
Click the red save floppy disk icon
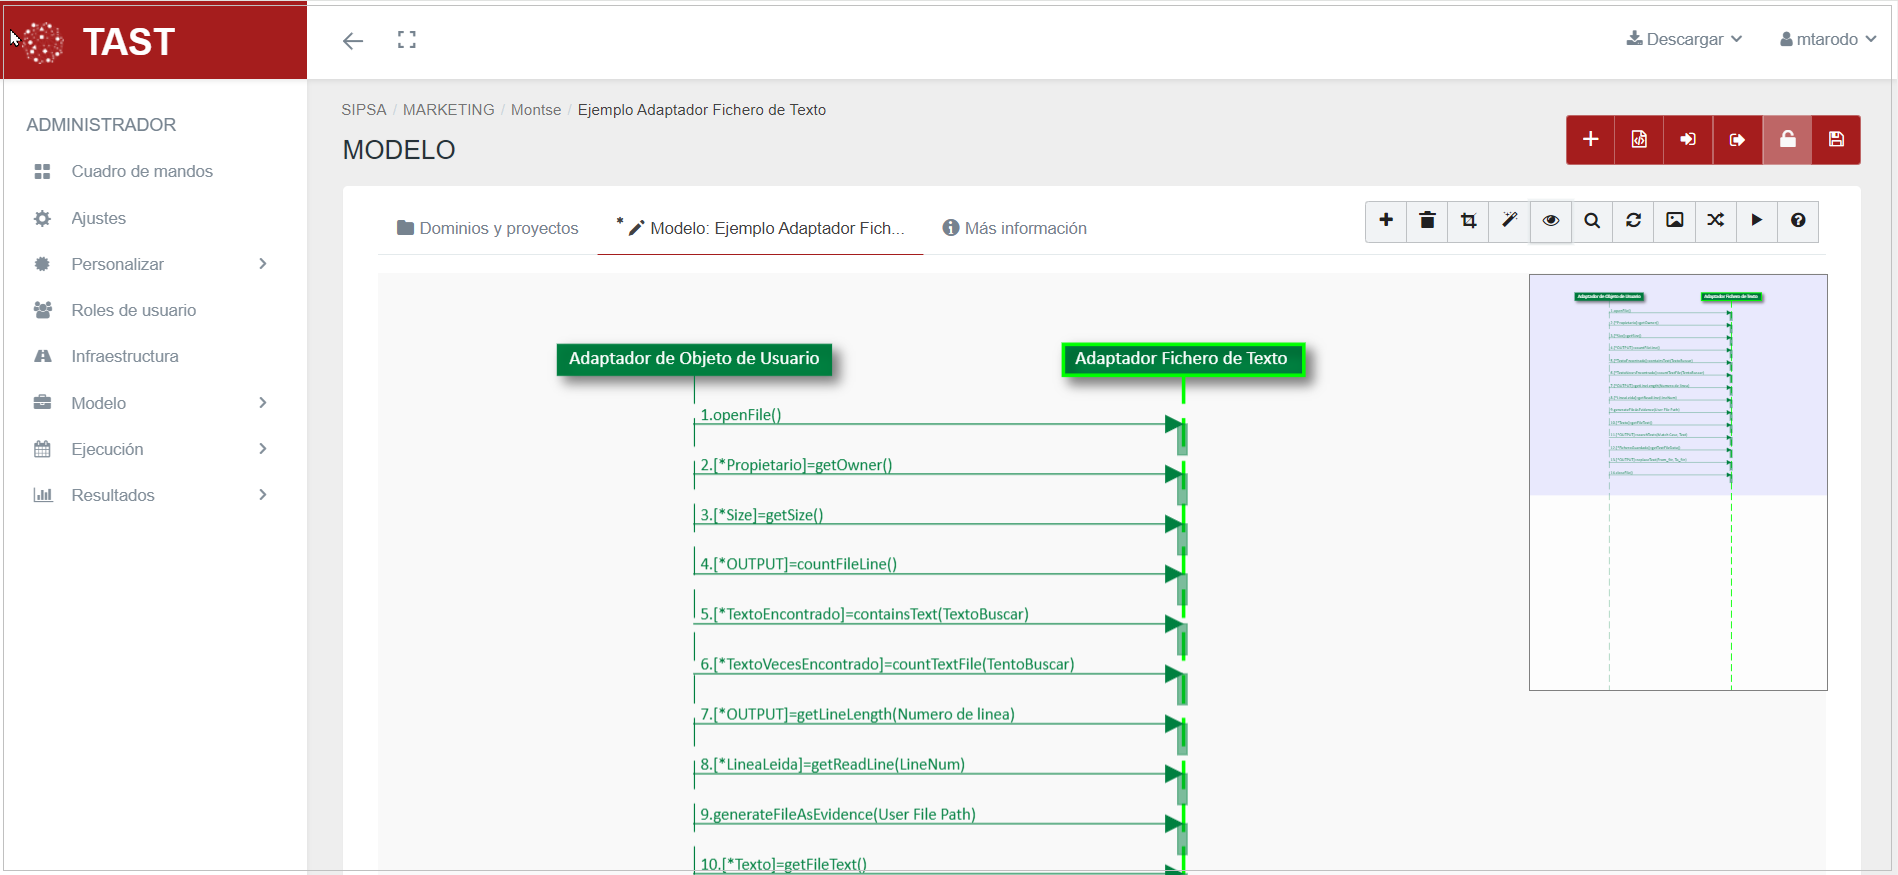(1836, 140)
